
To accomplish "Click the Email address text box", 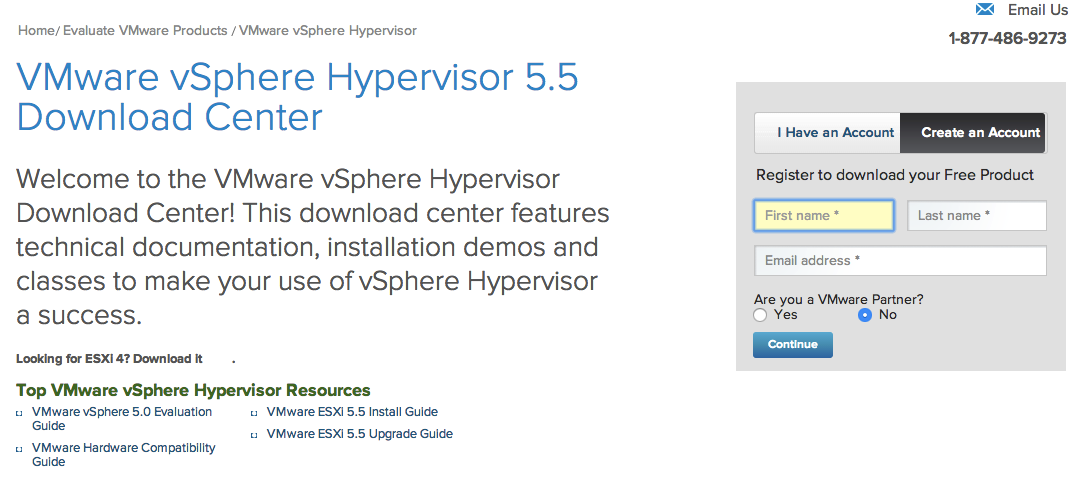I will click(x=900, y=261).
